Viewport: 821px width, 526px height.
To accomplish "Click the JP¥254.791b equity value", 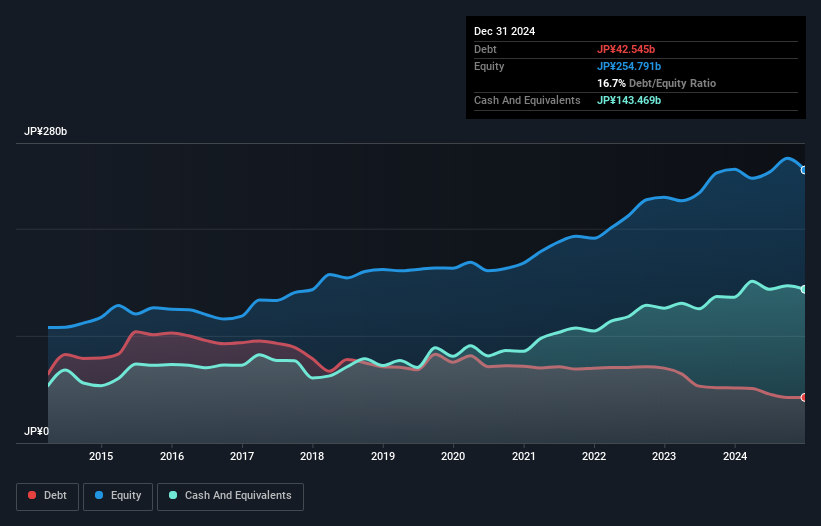I will coord(629,66).
